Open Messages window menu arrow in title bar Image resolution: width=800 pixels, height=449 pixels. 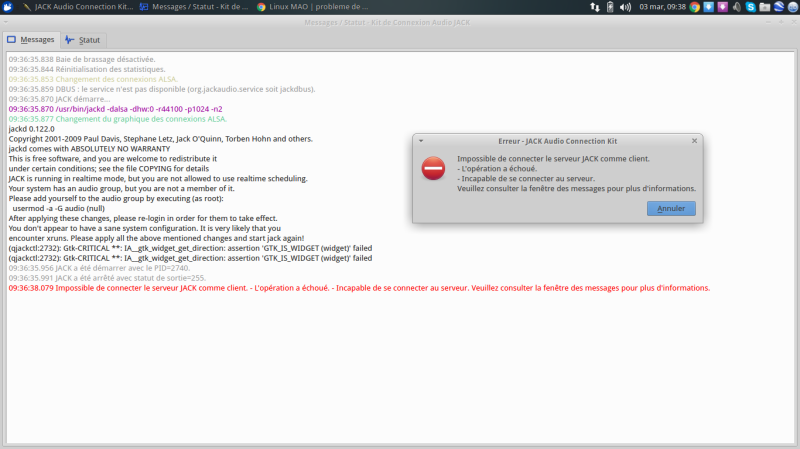[x=5, y=22]
